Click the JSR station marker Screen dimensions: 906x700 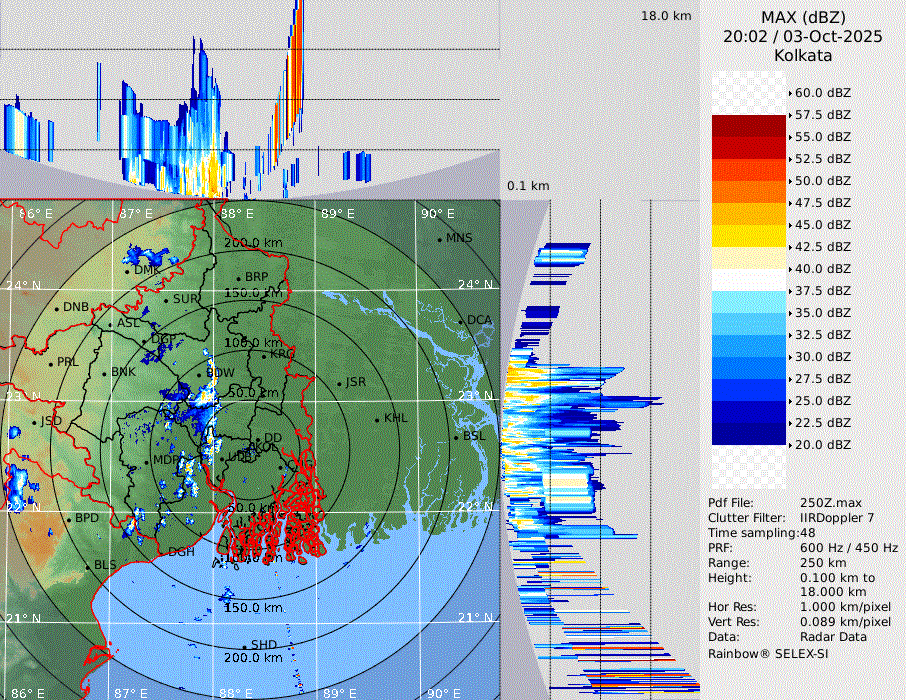click(339, 383)
